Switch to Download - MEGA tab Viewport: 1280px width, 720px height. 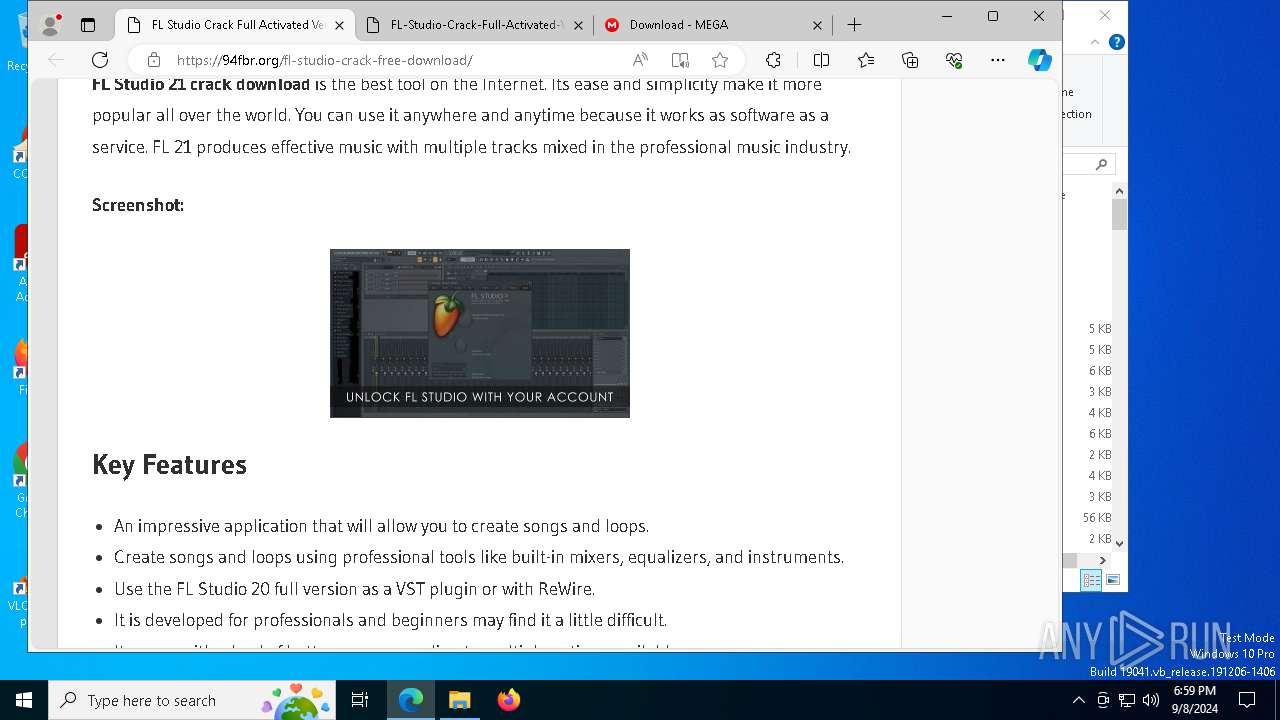click(x=714, y=25)
